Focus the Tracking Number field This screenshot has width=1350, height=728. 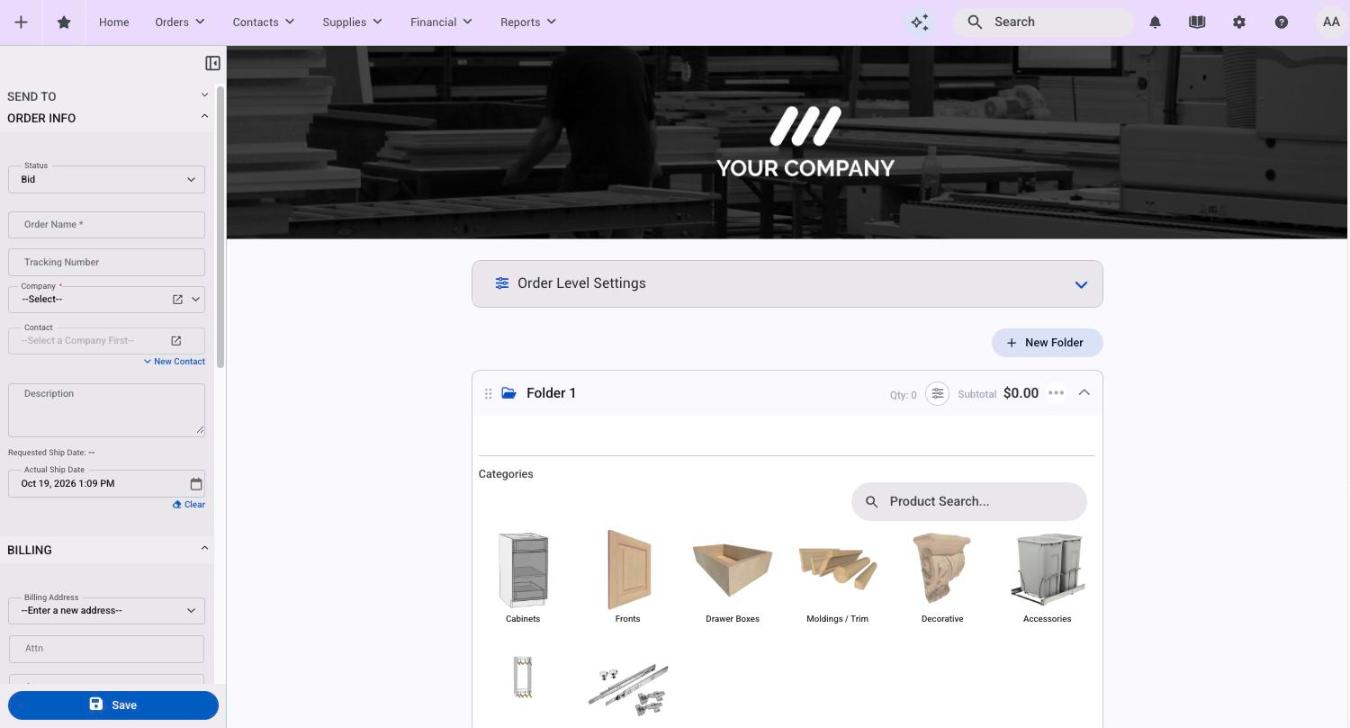[106, 262]
